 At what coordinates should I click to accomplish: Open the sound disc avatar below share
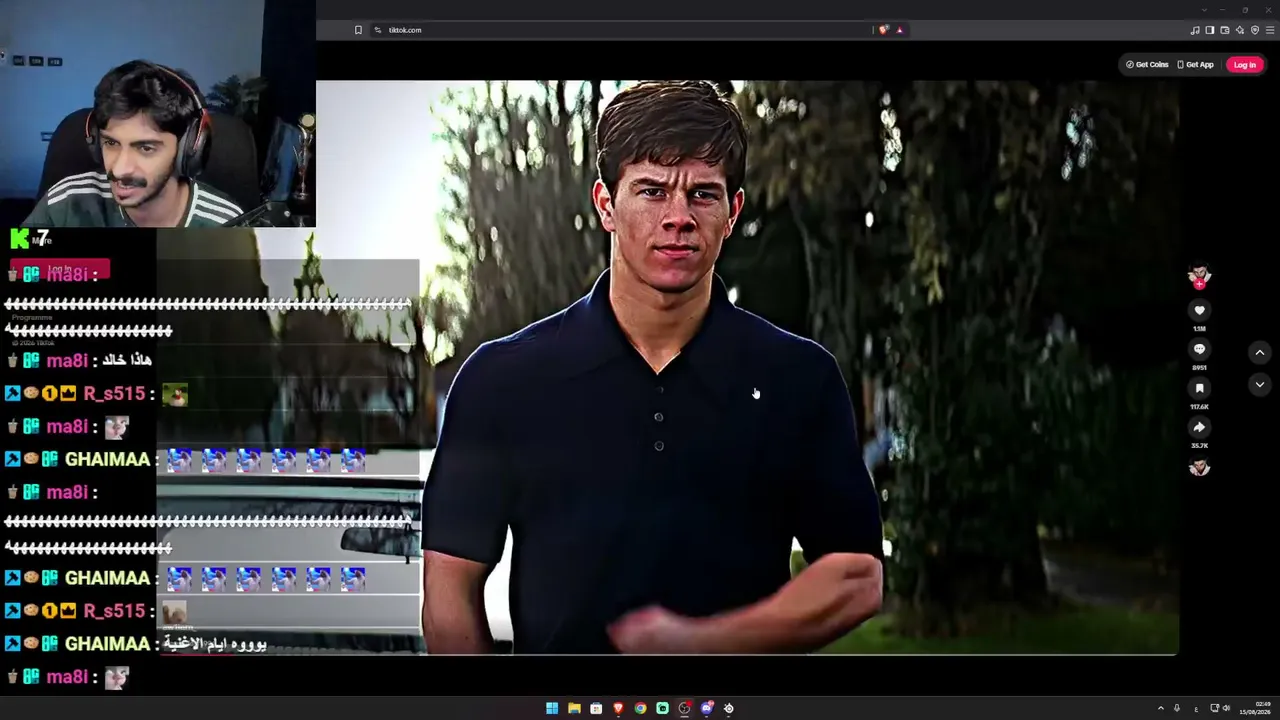[1199, 467]
